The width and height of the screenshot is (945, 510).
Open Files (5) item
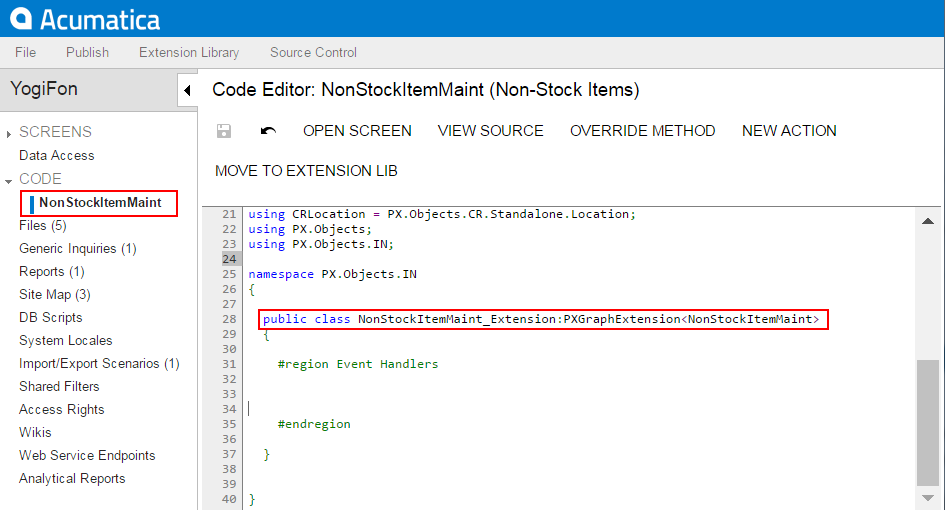[43, 225]
